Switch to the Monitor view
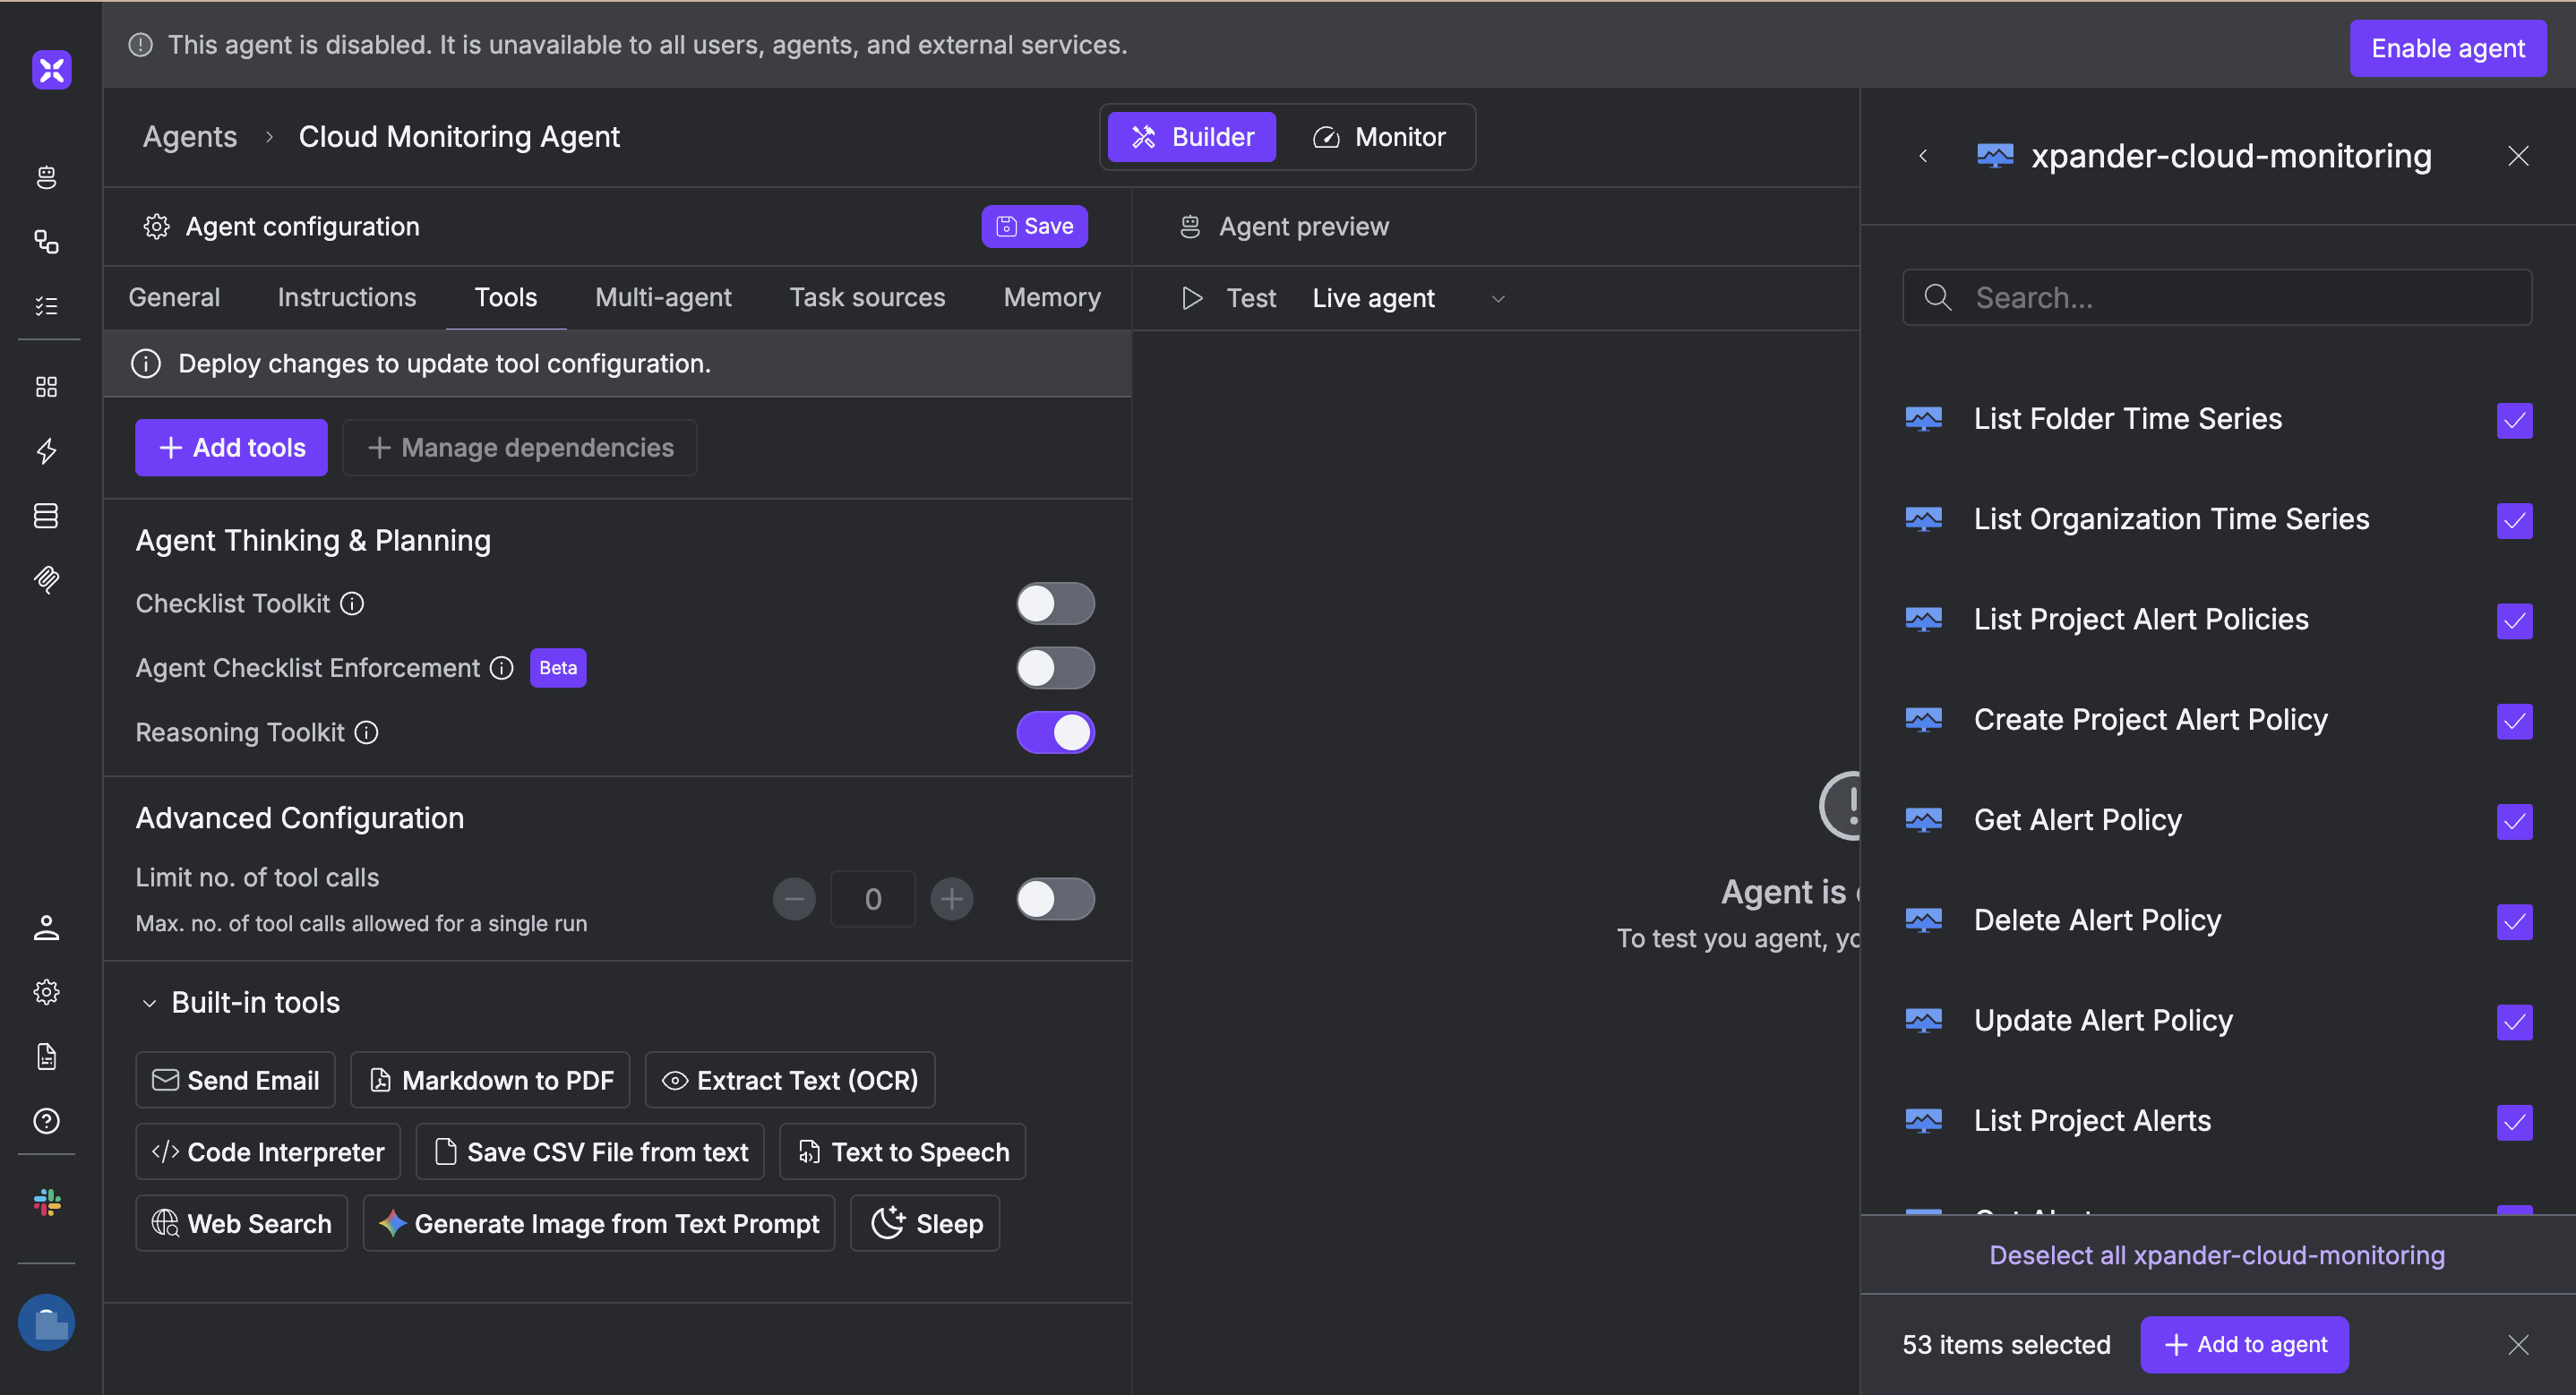The height and width of the screenshot is (1395, 2576). pos(1379,137)
